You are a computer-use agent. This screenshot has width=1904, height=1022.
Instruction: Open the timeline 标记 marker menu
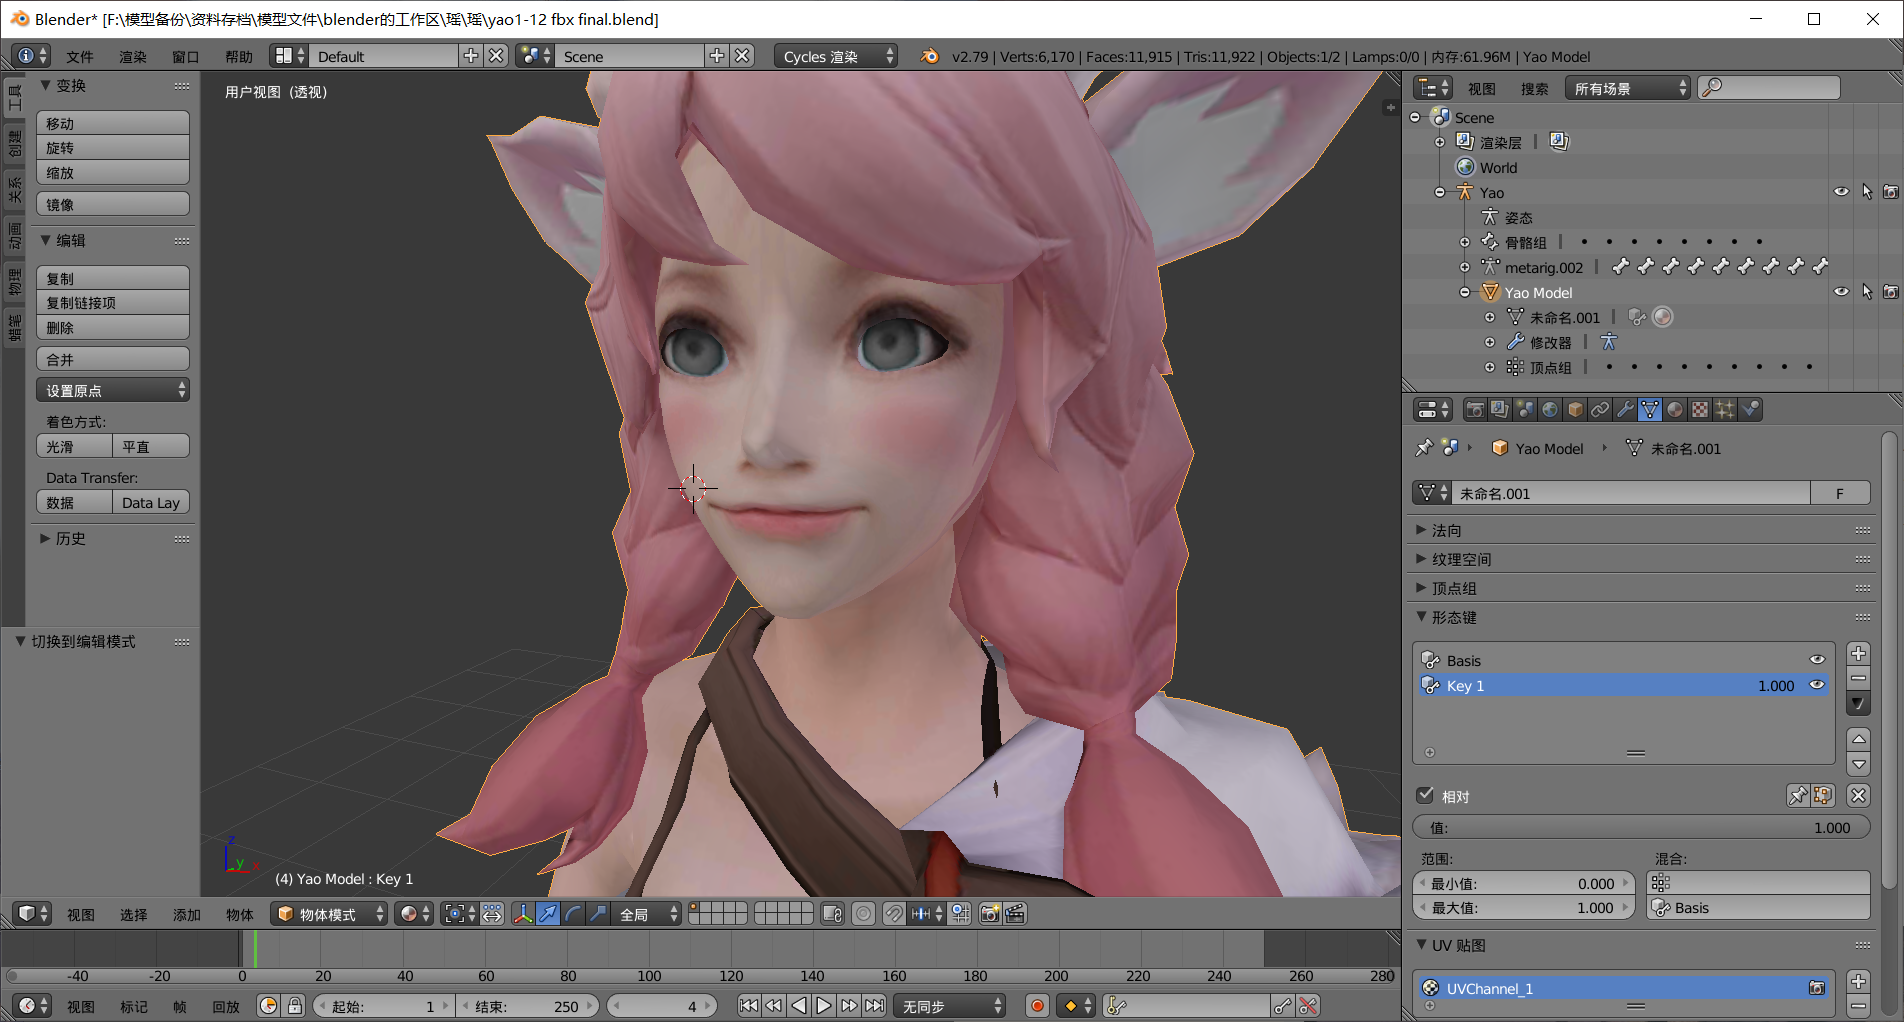tap(134, 1006)
